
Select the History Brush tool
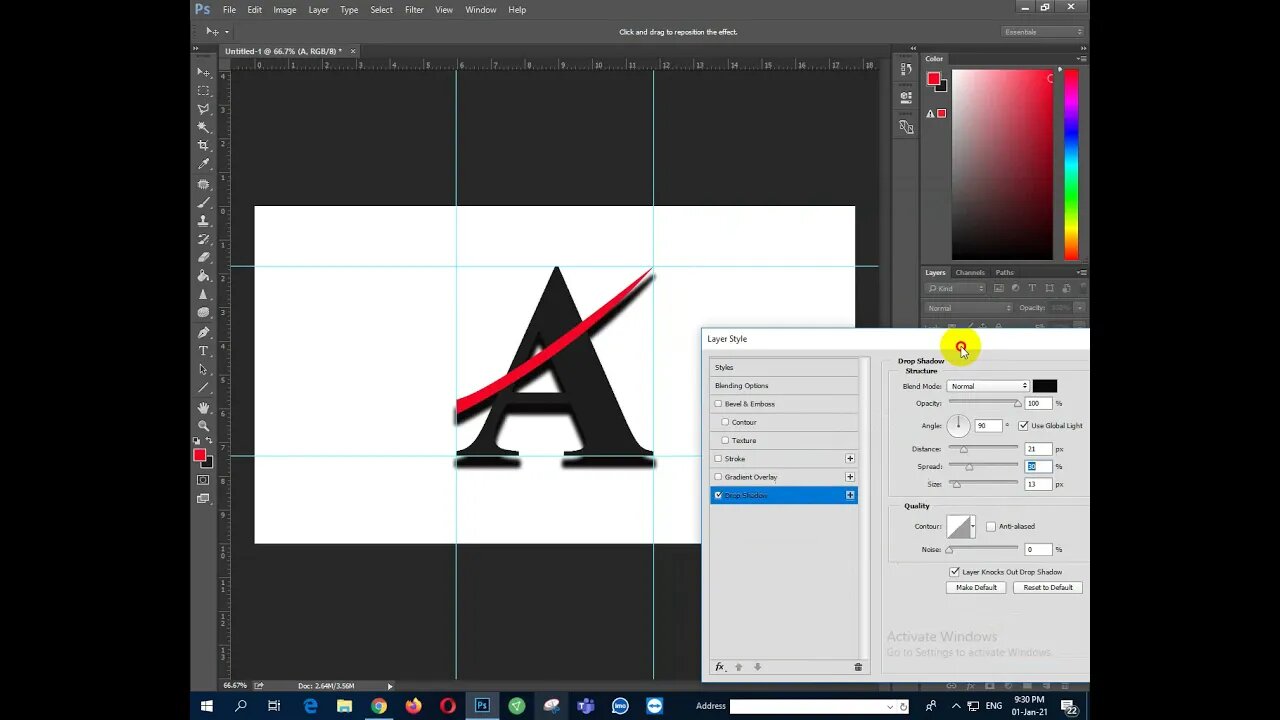click(x=204, y=239)
